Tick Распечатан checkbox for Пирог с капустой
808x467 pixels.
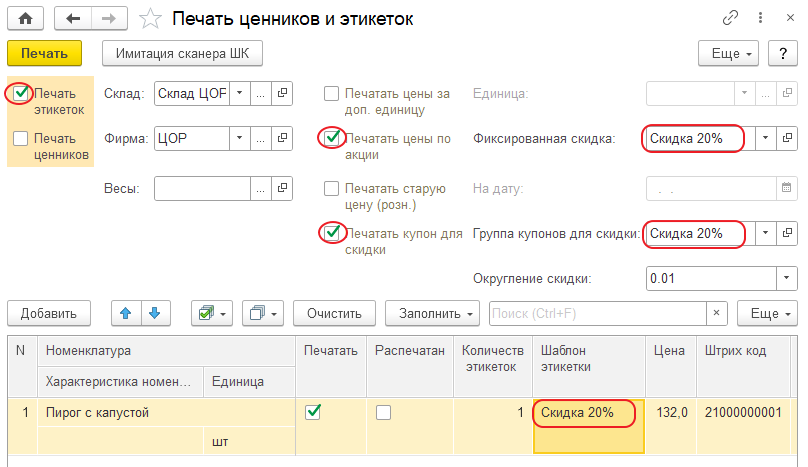click(x=383, y=412)
